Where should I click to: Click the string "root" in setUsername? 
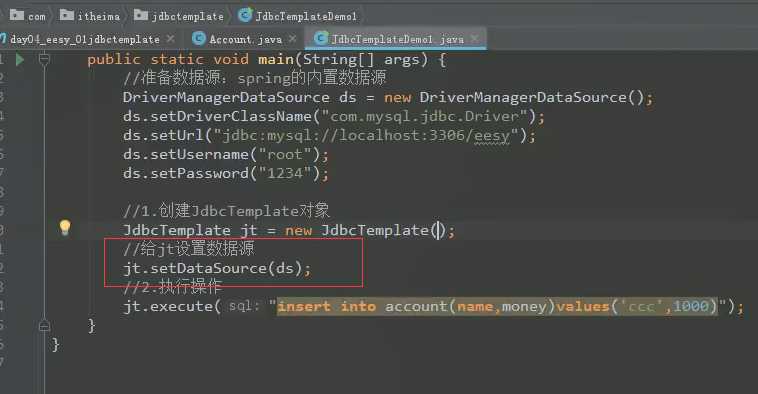285,155
